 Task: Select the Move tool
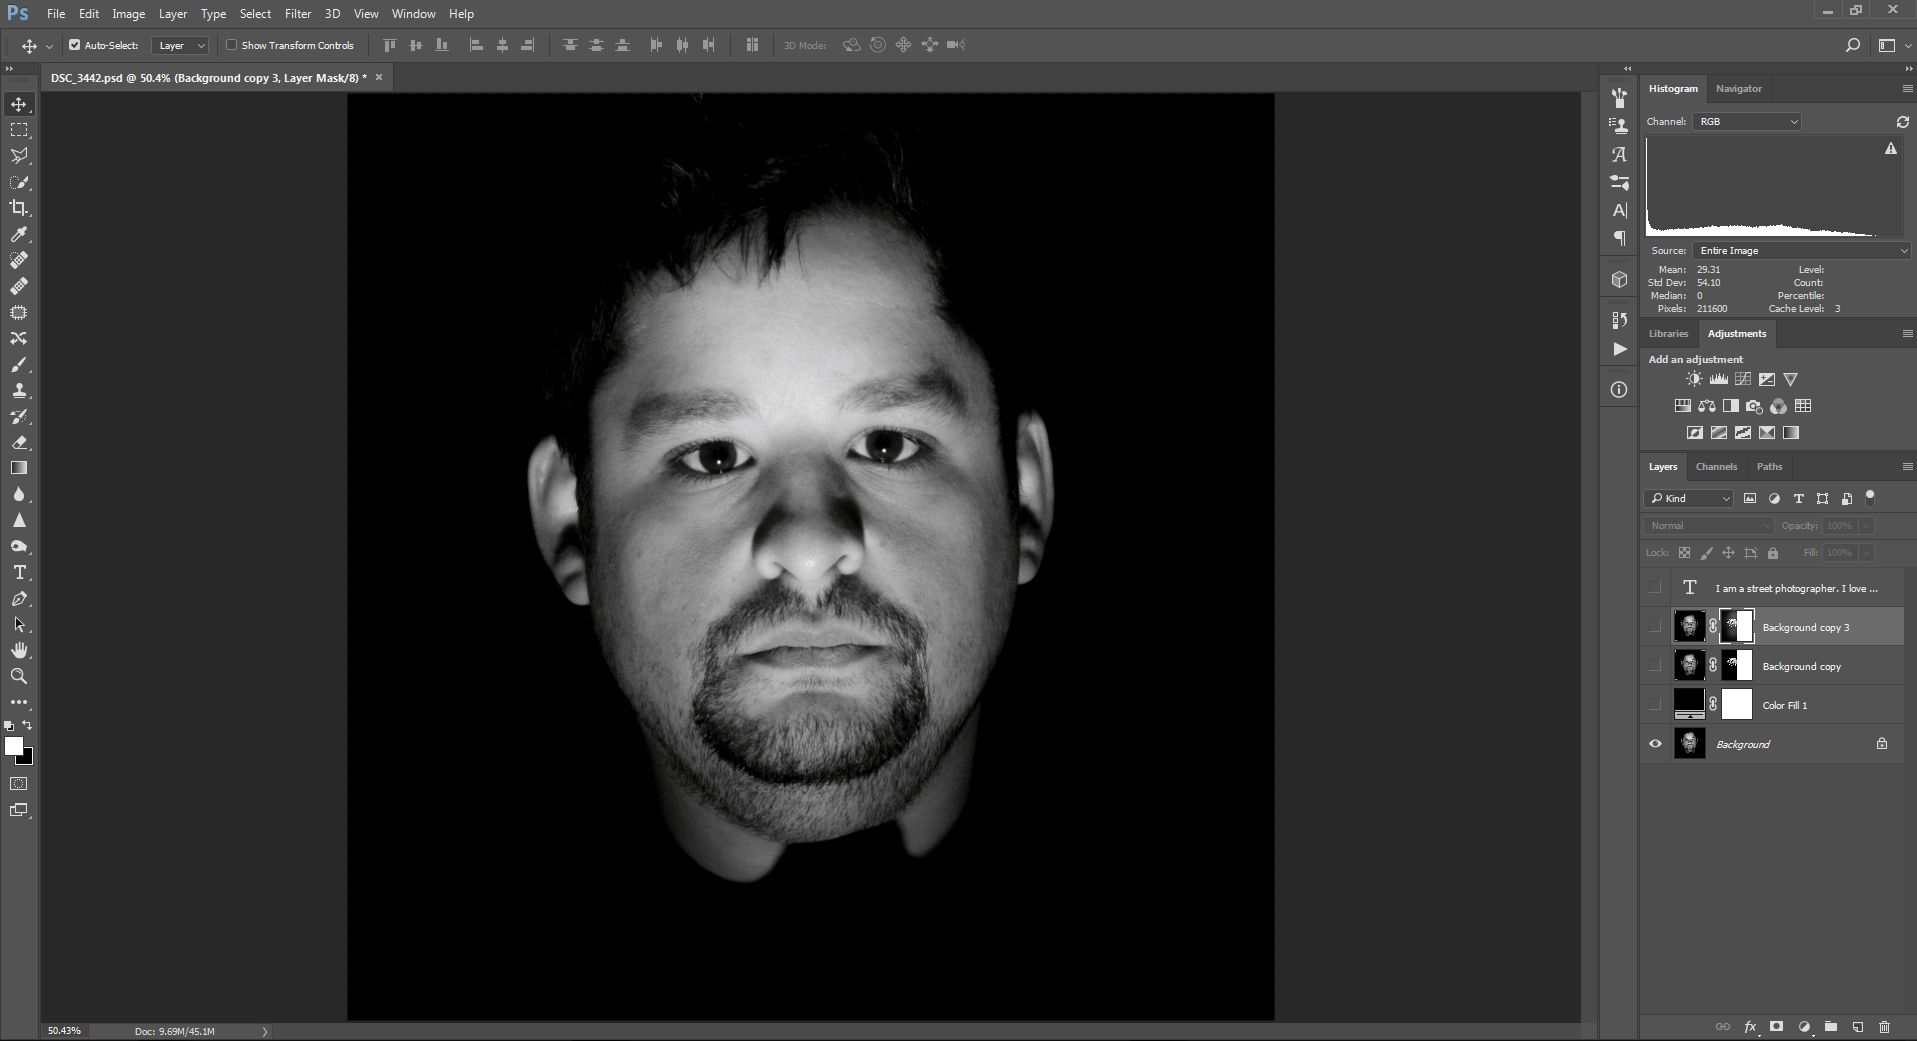click(19, 104)
